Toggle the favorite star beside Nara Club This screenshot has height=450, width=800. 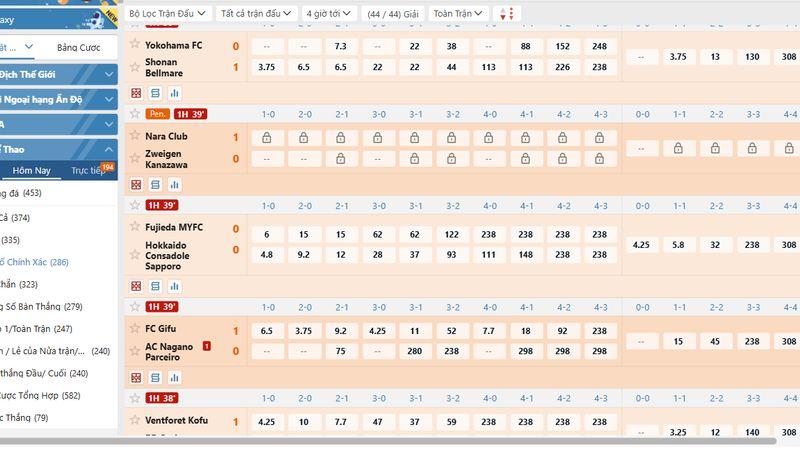click(135, 136)
